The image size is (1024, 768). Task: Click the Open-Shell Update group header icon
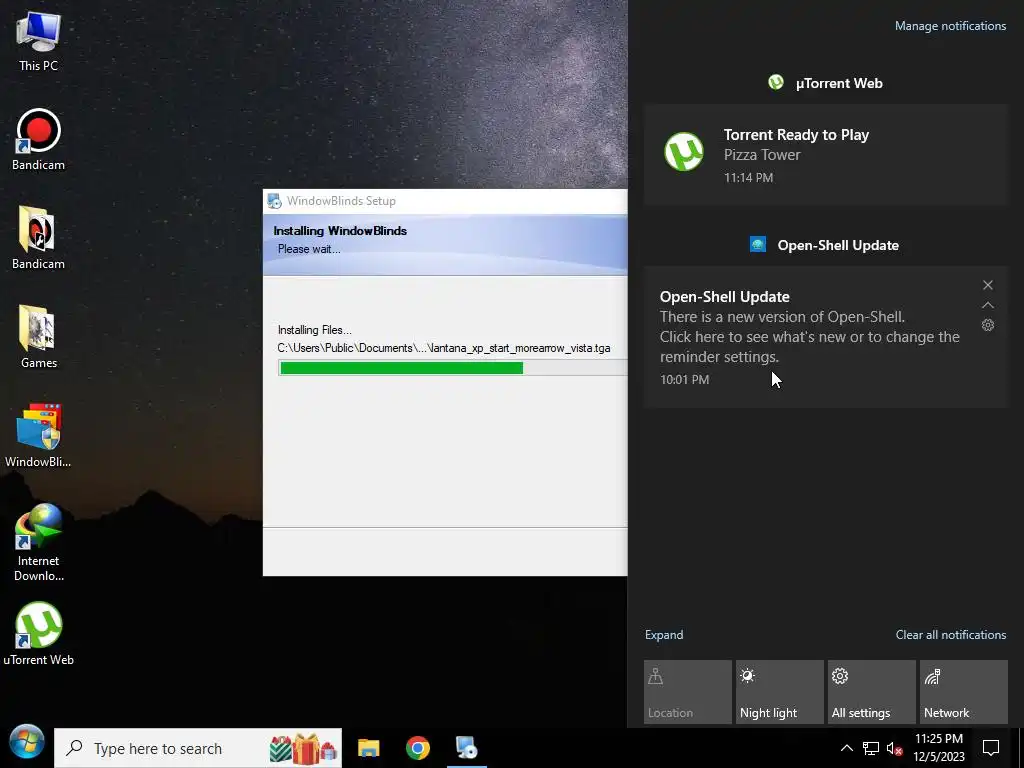point(758,245)
